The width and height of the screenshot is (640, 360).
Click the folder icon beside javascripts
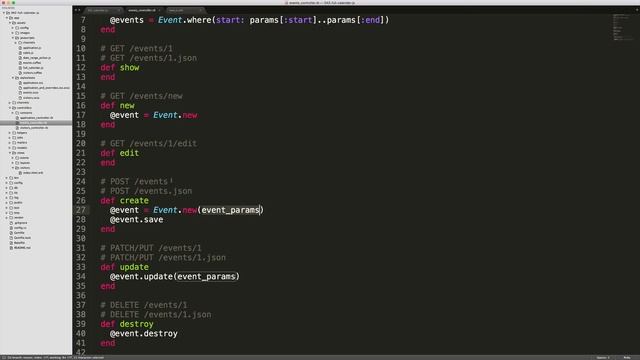(17, 38)
